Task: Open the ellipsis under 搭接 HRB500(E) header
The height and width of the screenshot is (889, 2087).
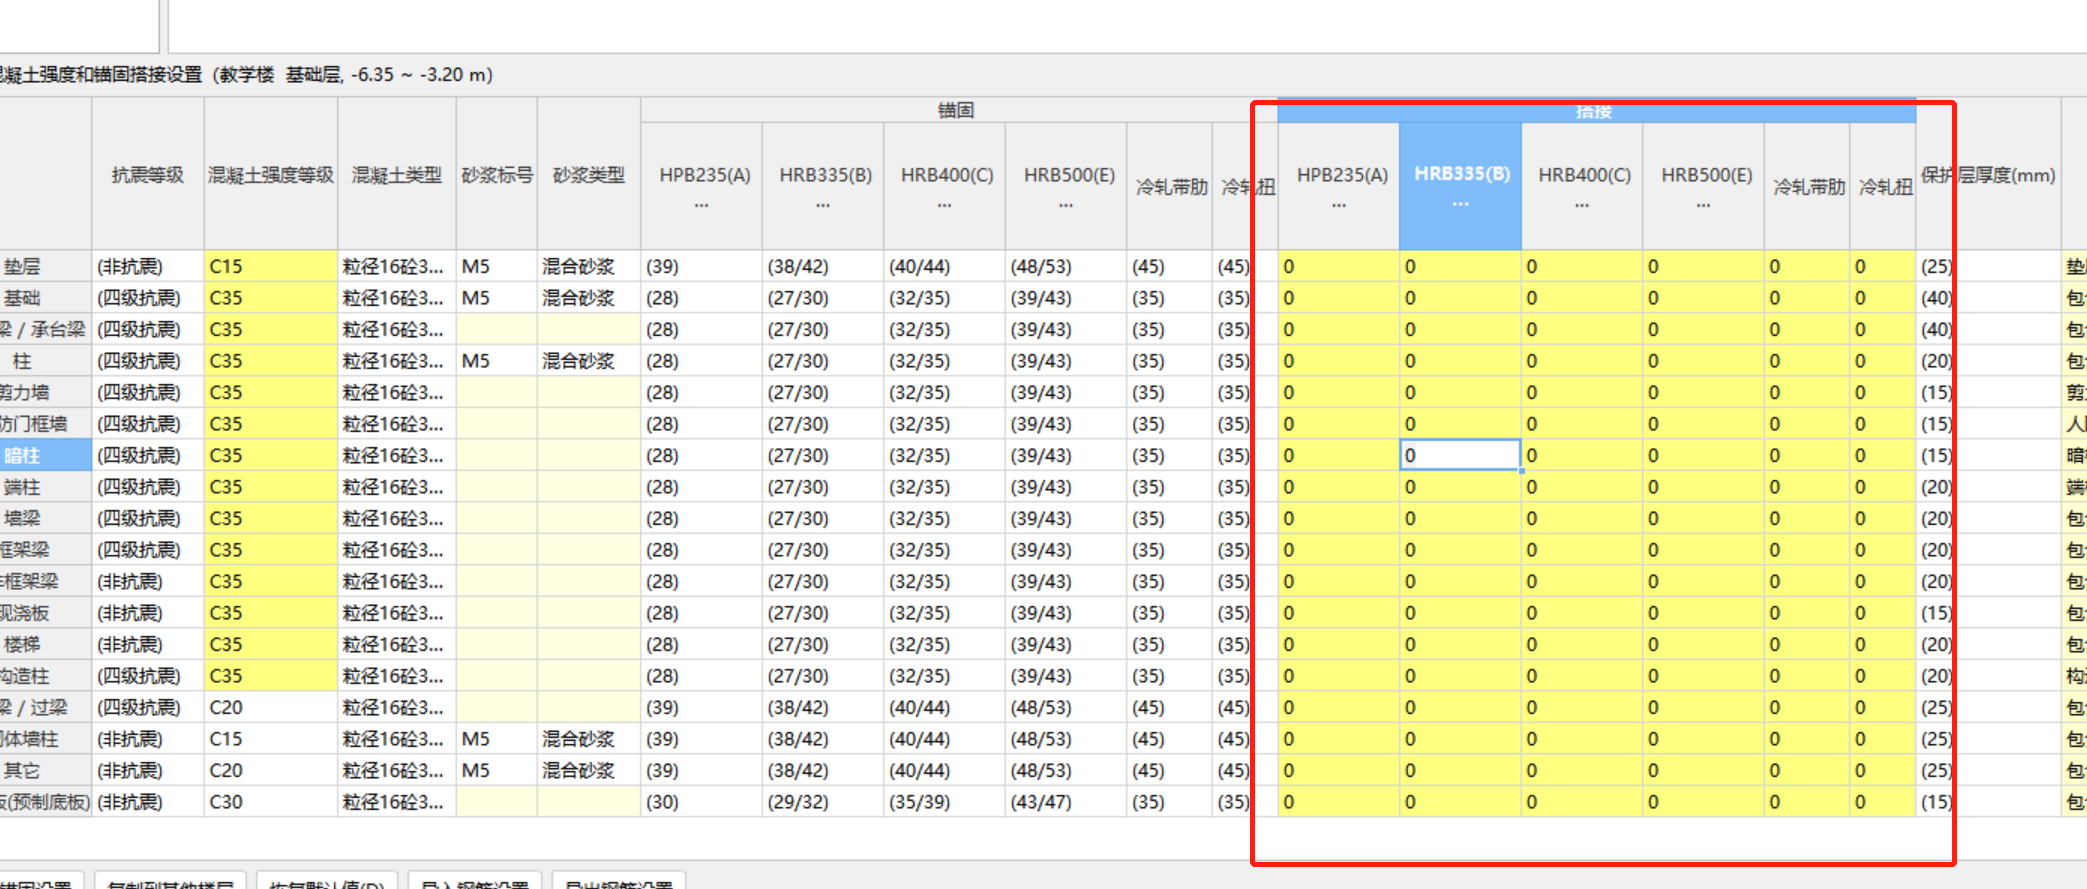Action: pos(1703,205)
